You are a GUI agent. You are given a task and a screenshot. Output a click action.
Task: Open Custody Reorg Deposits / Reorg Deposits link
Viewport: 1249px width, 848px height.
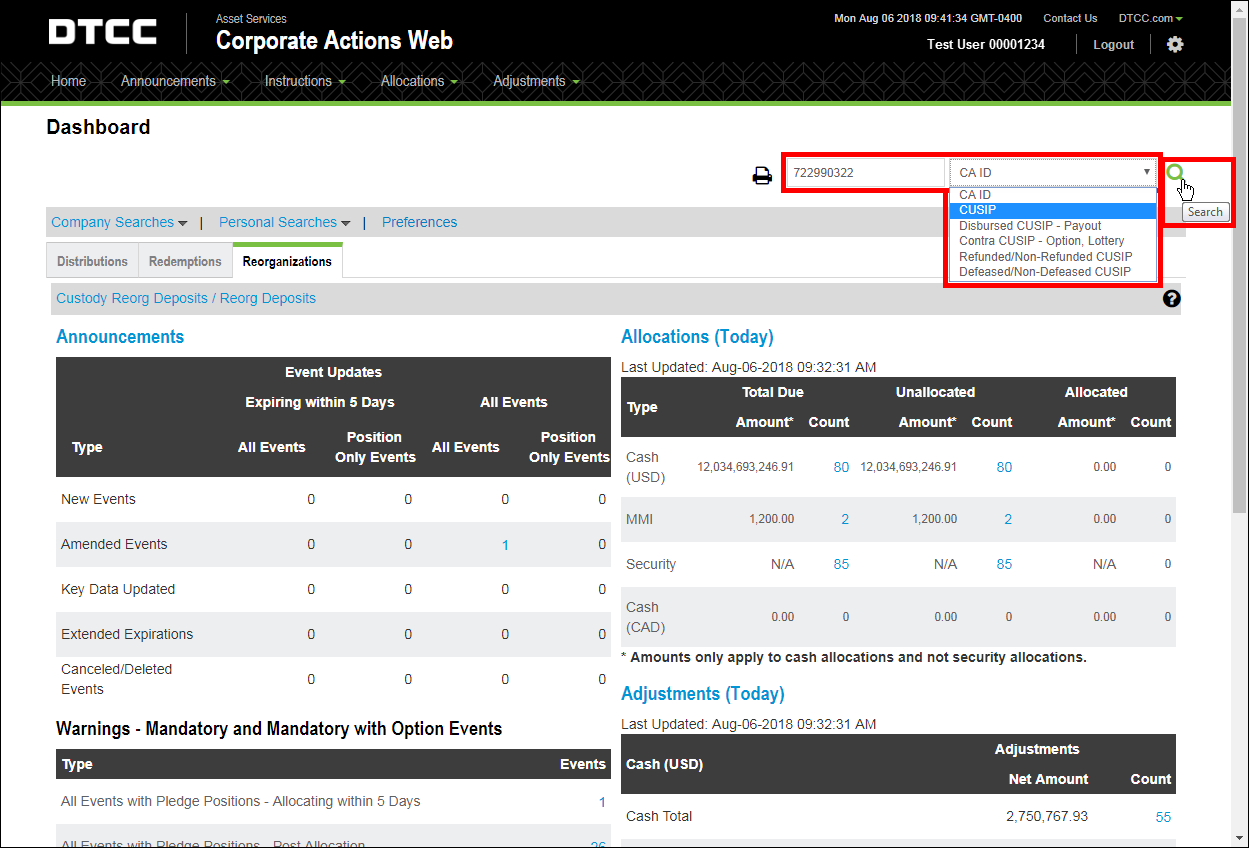click(x=186, y=298)
